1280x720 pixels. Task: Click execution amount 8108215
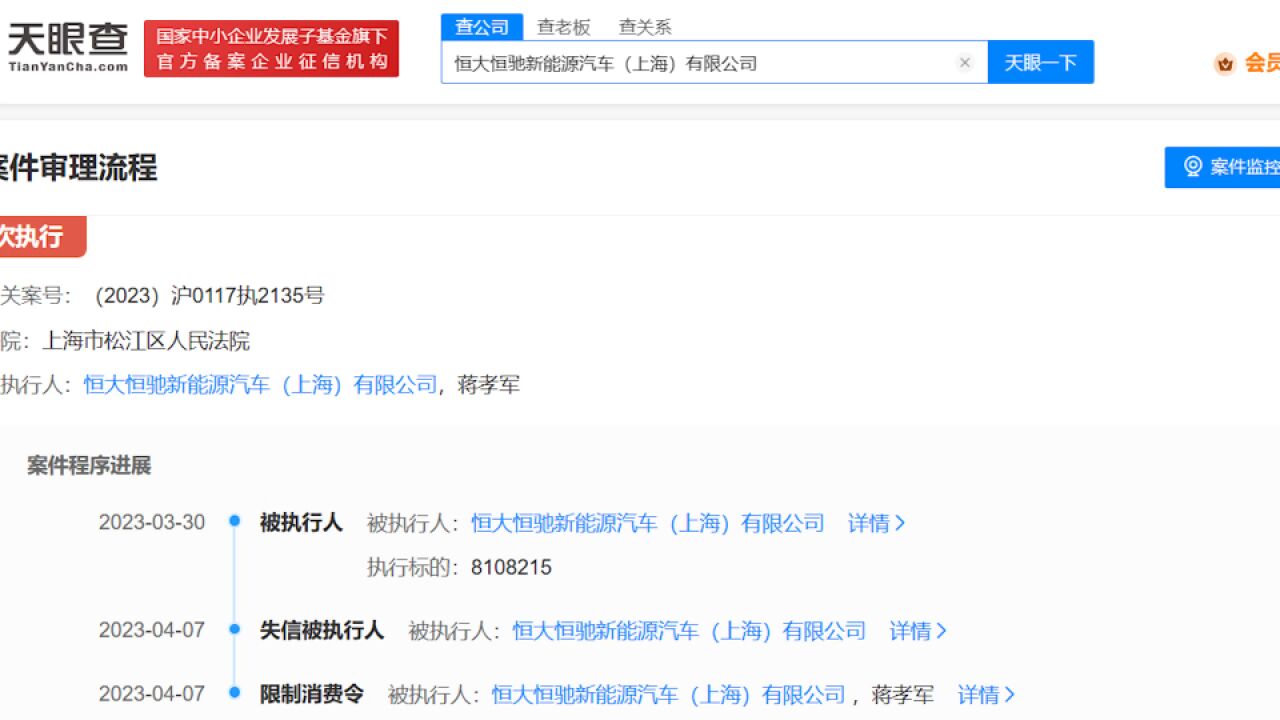coord(511,568)
